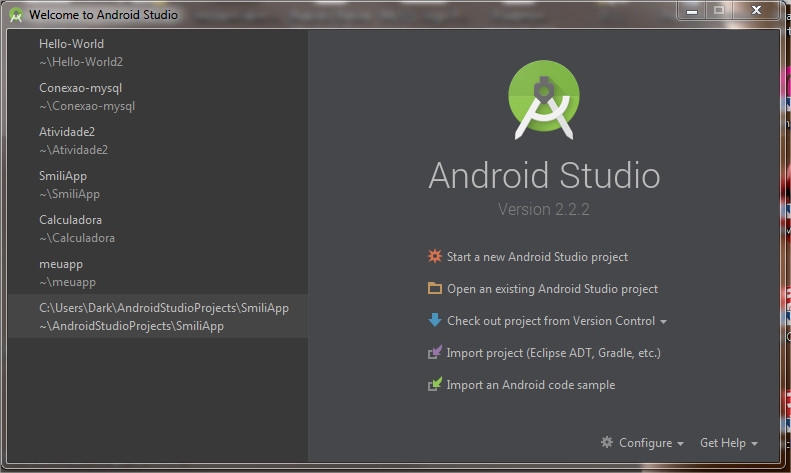Click the Version 2.2.2 label
This screenshot has height=473, width=791.
coord(544,209)
